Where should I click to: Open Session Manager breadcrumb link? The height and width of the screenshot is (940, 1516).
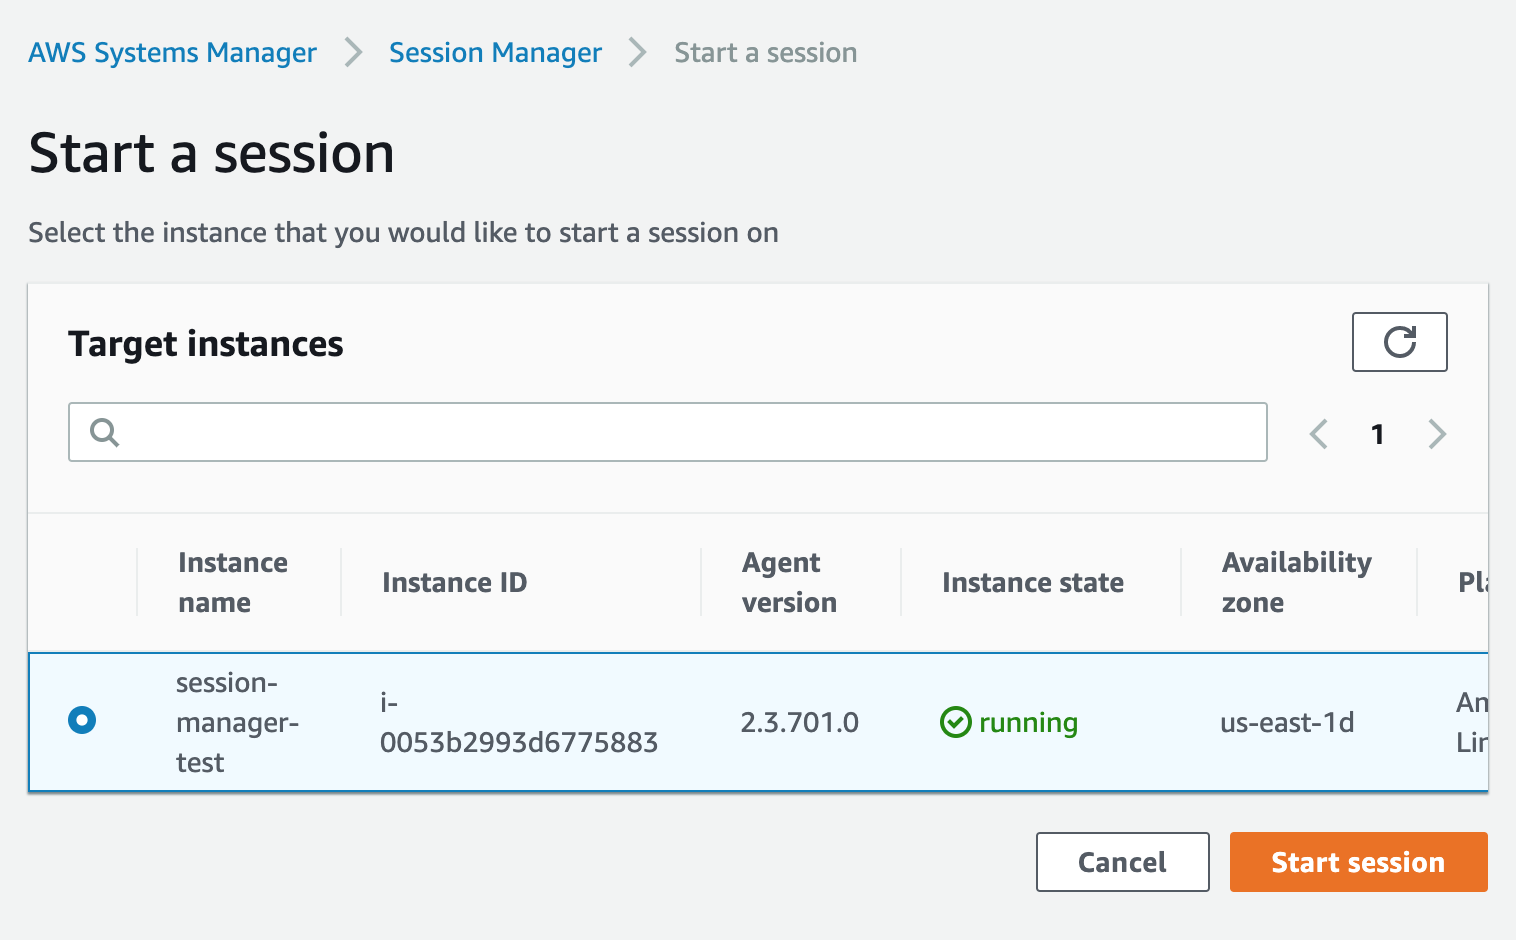pyautogui.click(x=495, y=52)
